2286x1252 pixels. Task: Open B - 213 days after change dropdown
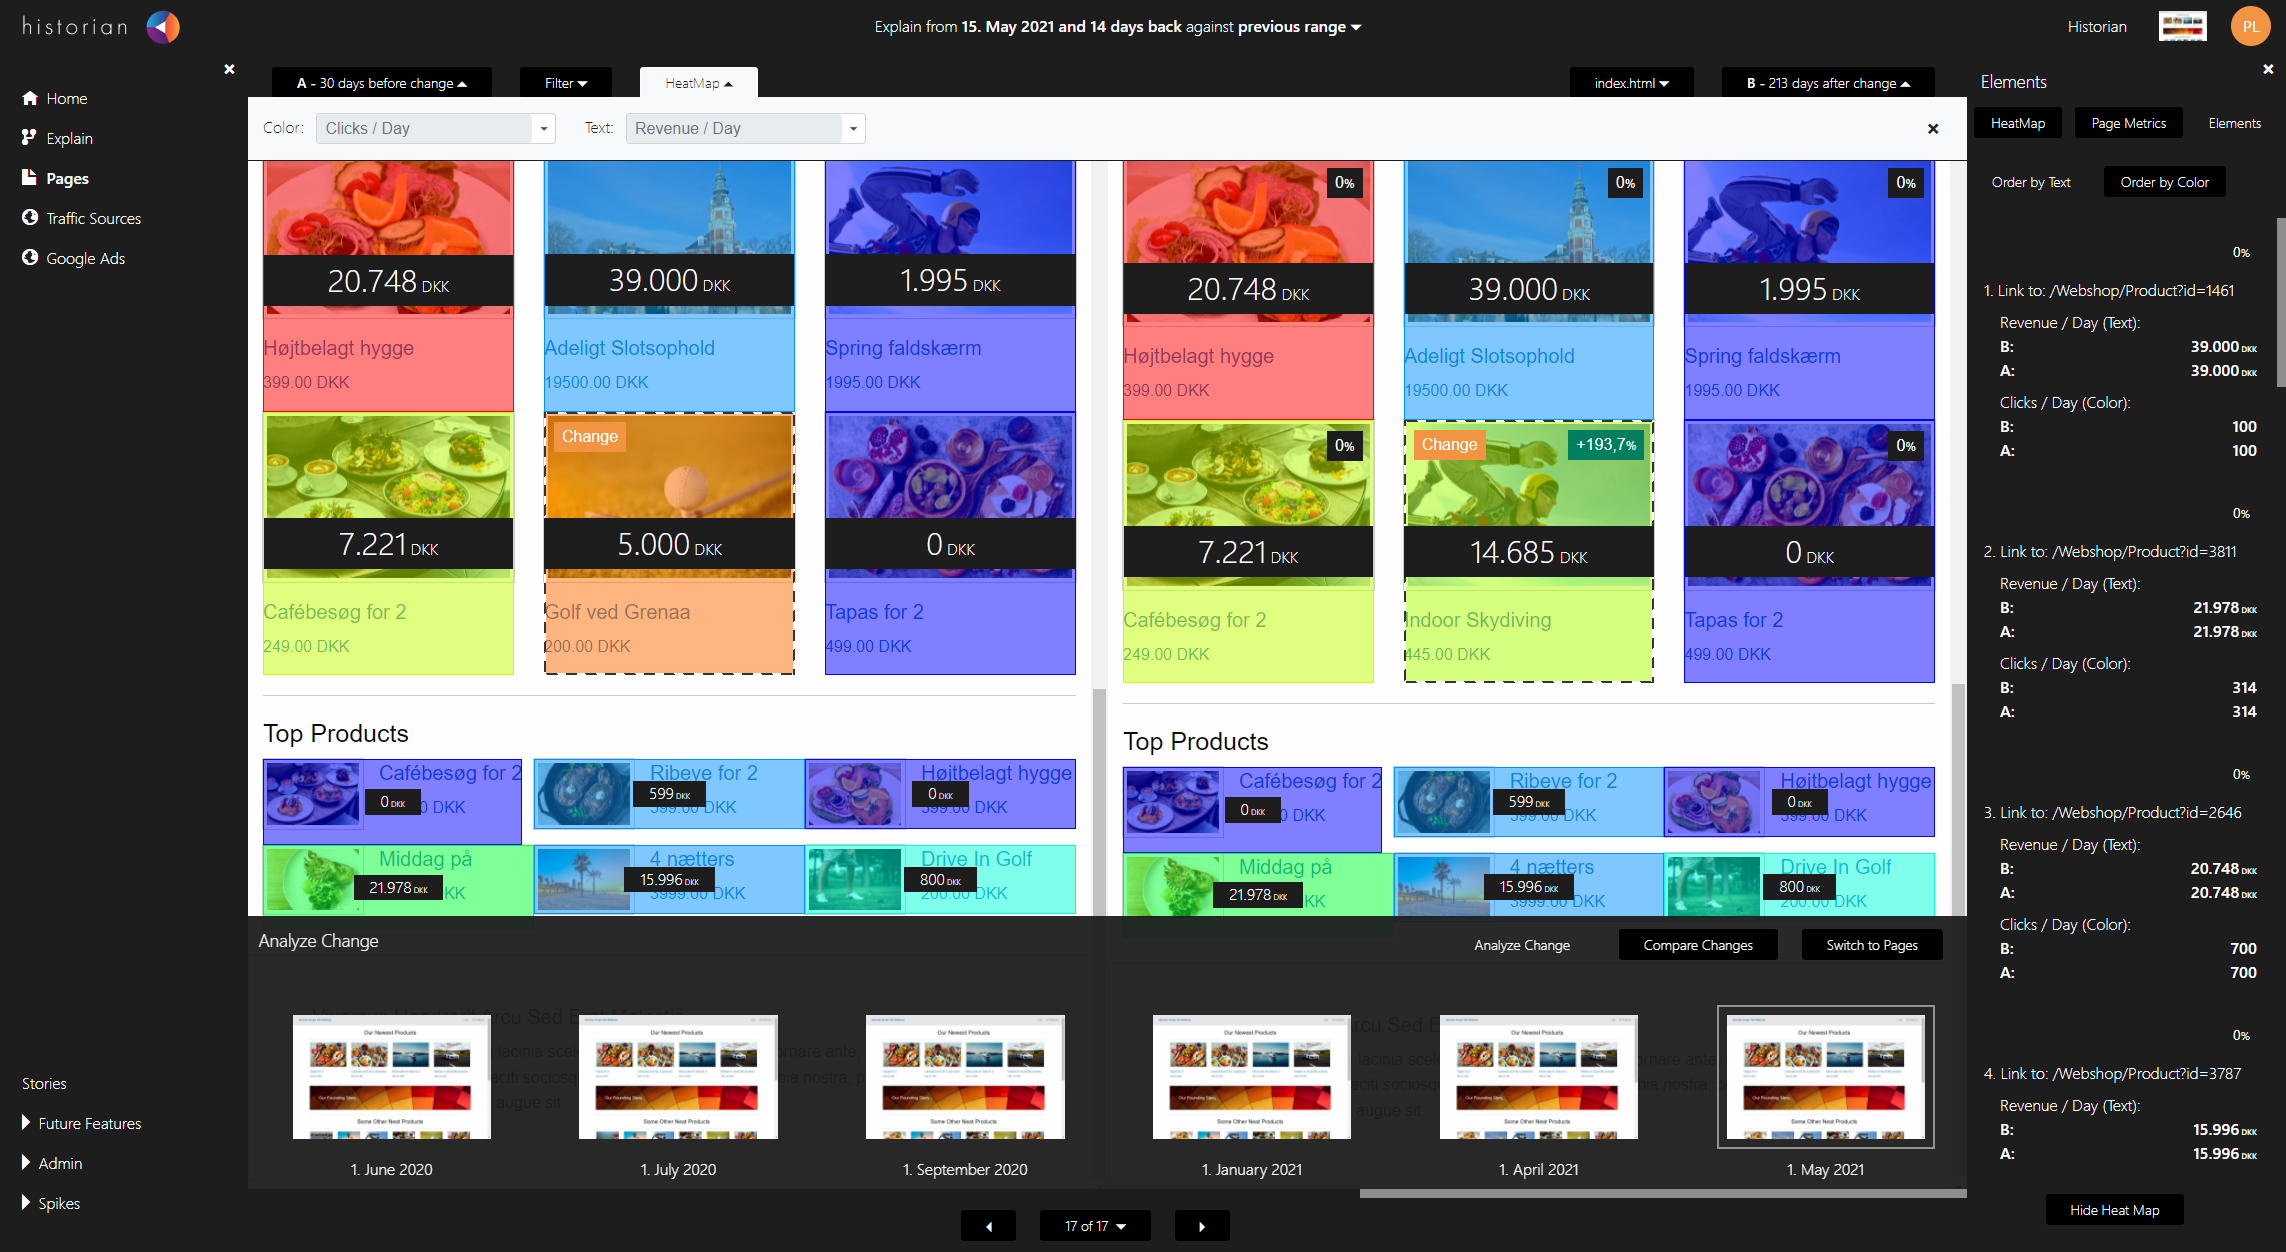click(1828, 83)
